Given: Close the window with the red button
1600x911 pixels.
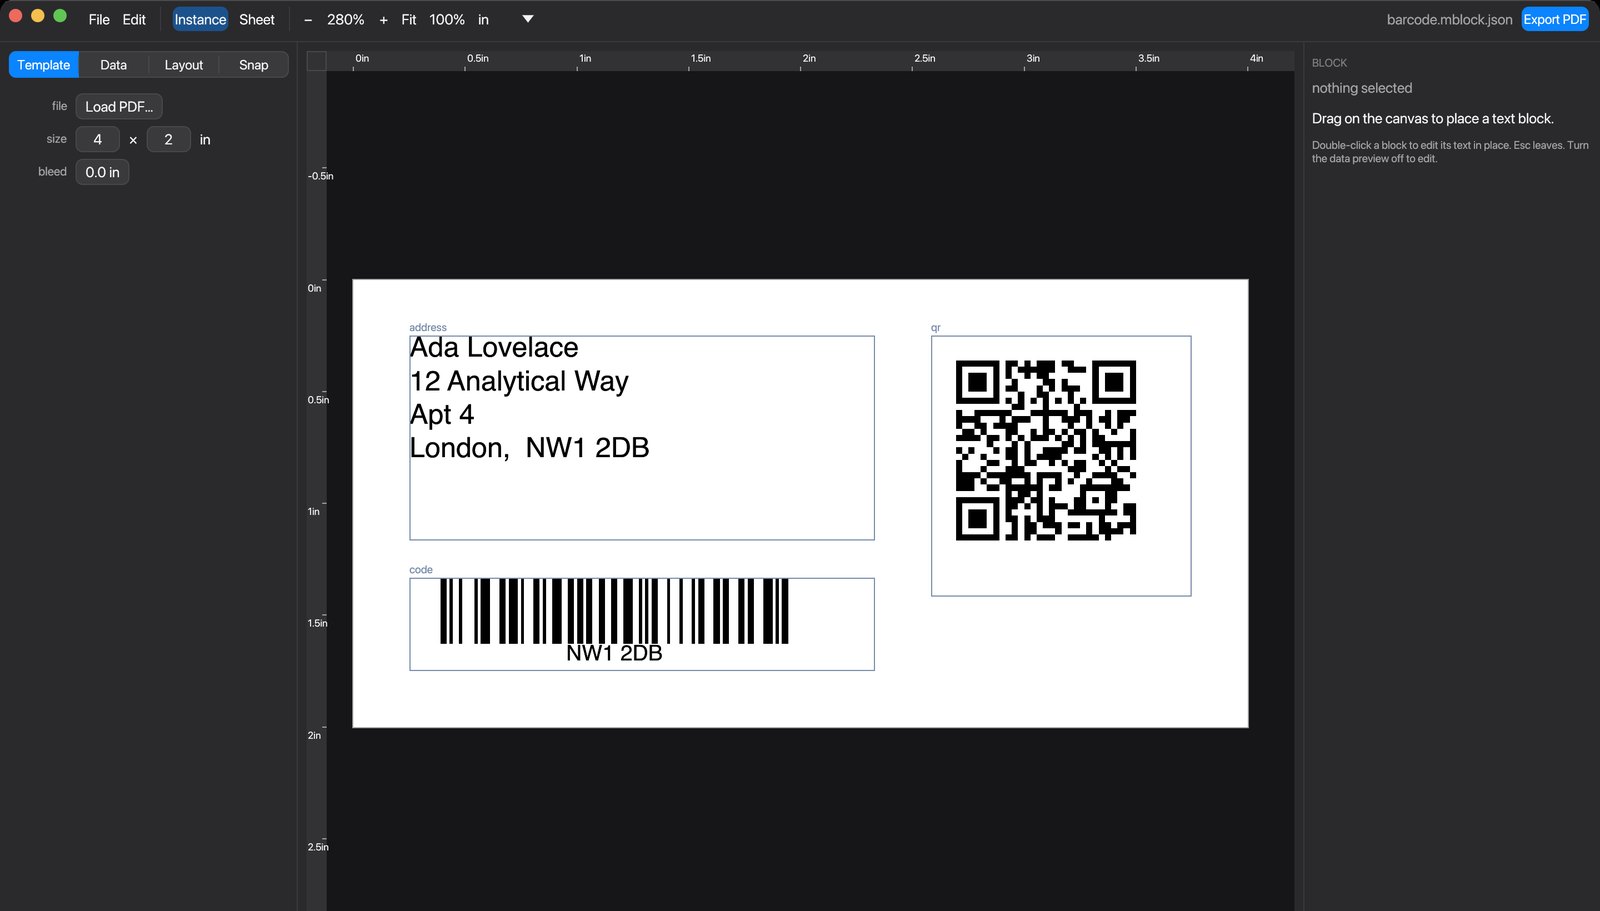Looking at the screenshot, I should [16, 16].
